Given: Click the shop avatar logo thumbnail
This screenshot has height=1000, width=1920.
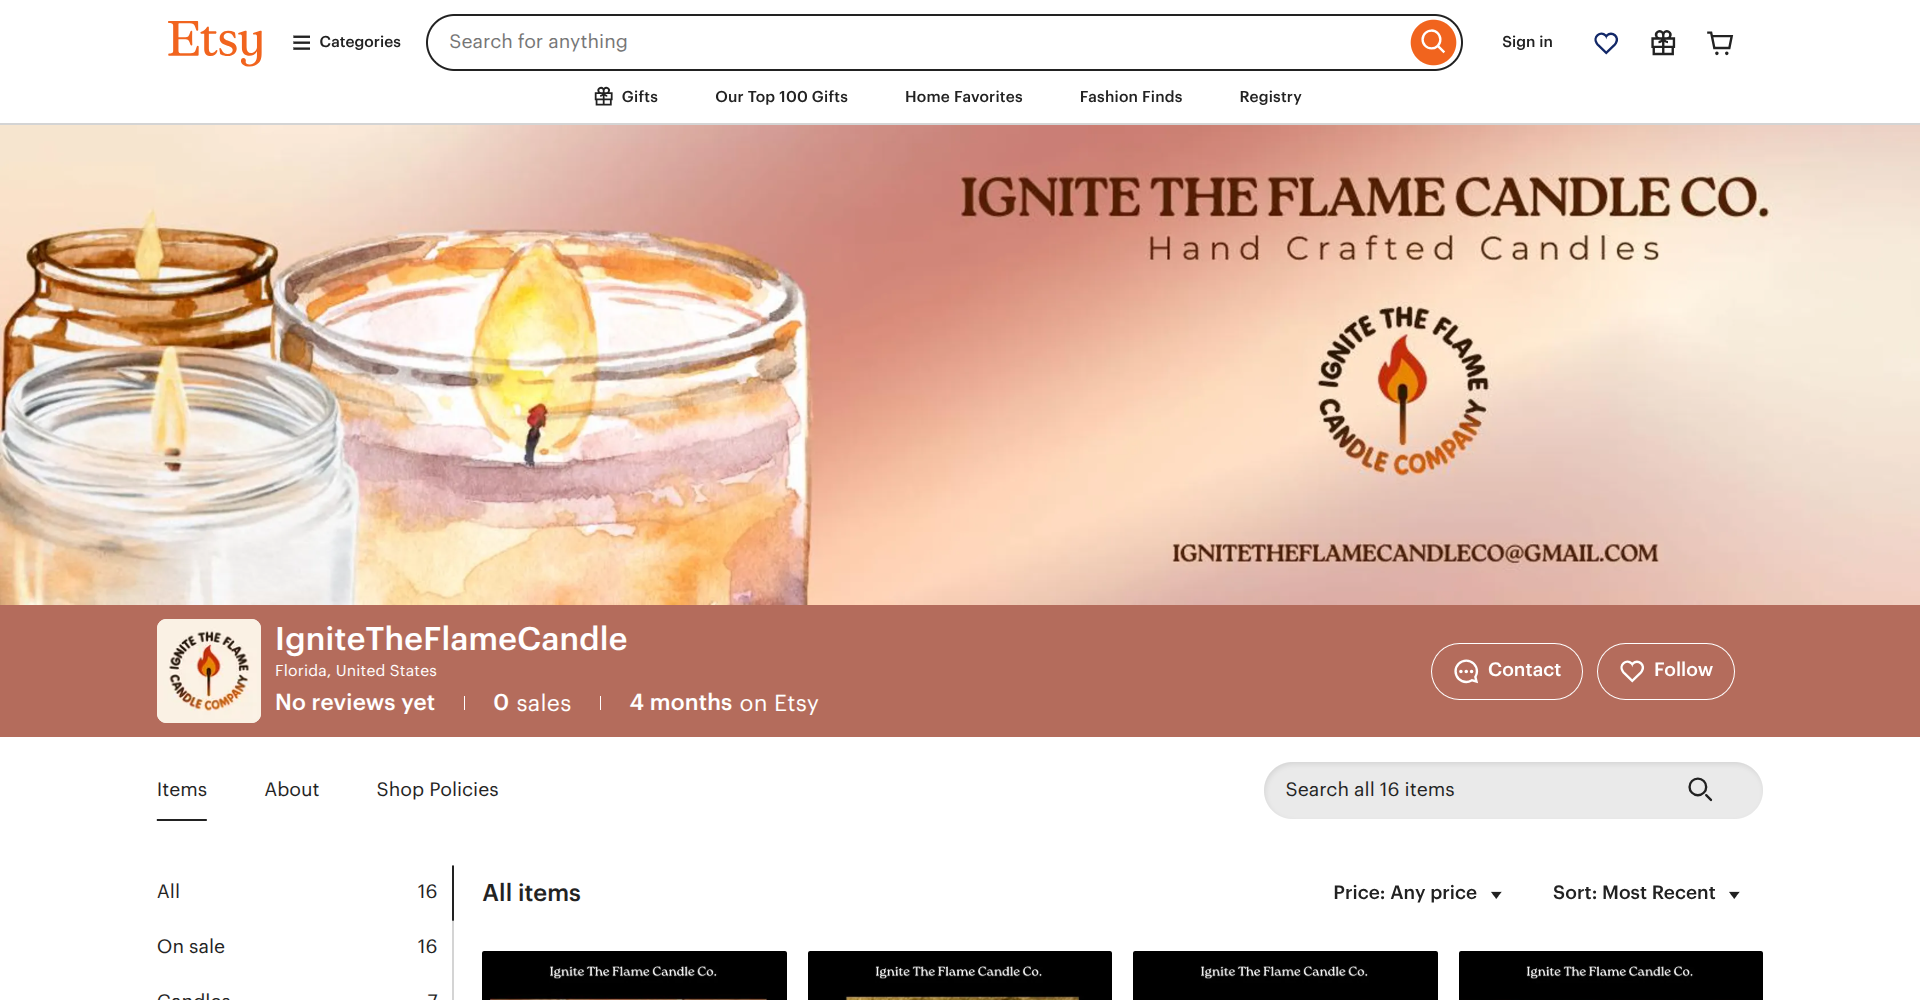Looking at the screenshot, I should point(209,671).
